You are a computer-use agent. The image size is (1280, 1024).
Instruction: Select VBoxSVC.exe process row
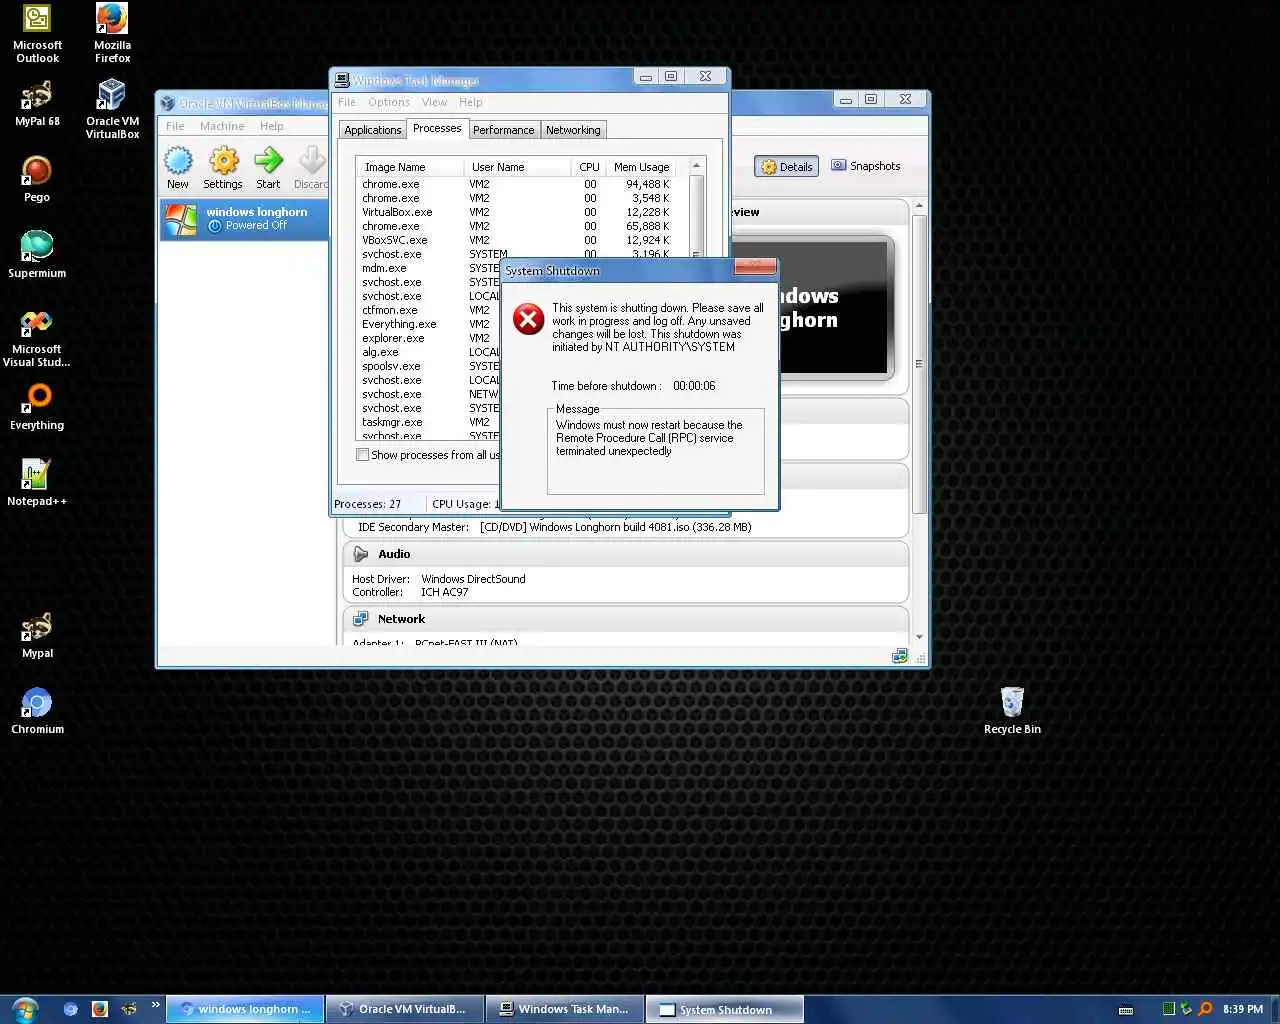pos(516,240)
